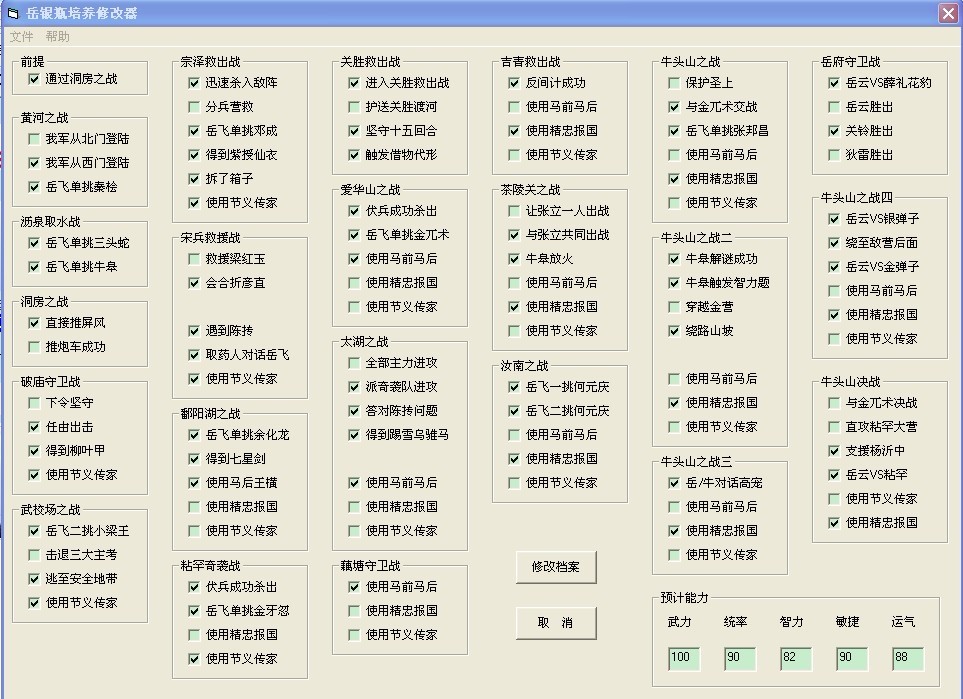
Task: Uncheck 答对陈抟问题
Action: point(354,411)
